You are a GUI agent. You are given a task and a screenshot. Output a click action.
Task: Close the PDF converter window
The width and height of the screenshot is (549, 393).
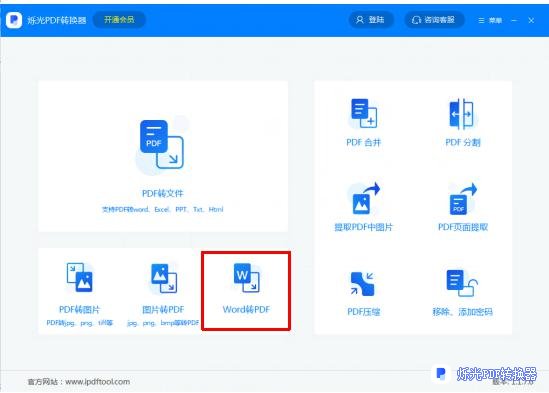[531, 21]
